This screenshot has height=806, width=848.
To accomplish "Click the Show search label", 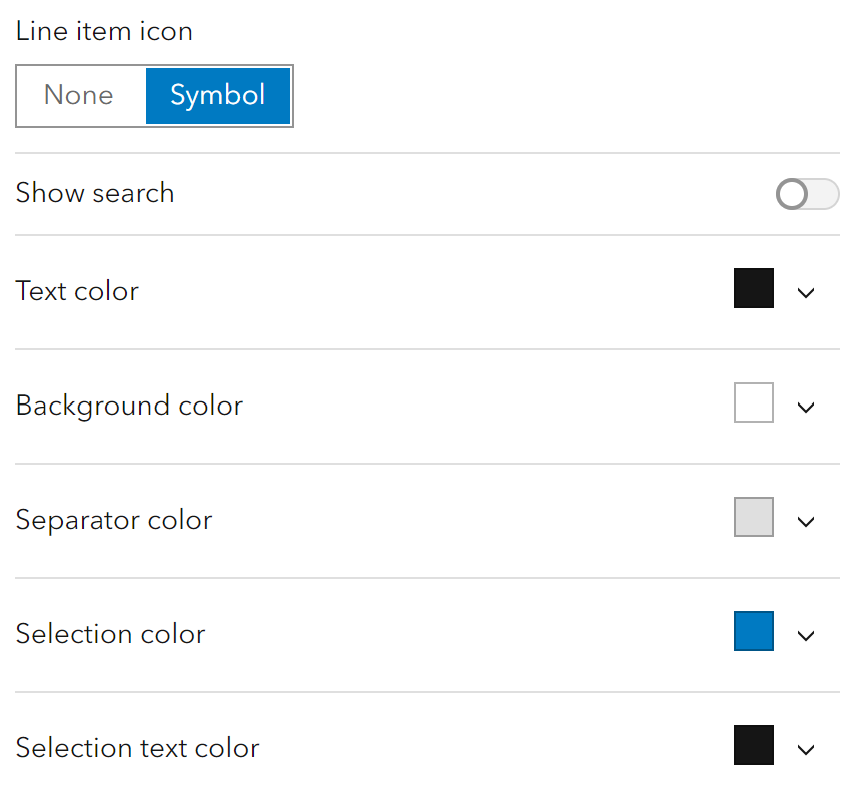I will 95,193.
